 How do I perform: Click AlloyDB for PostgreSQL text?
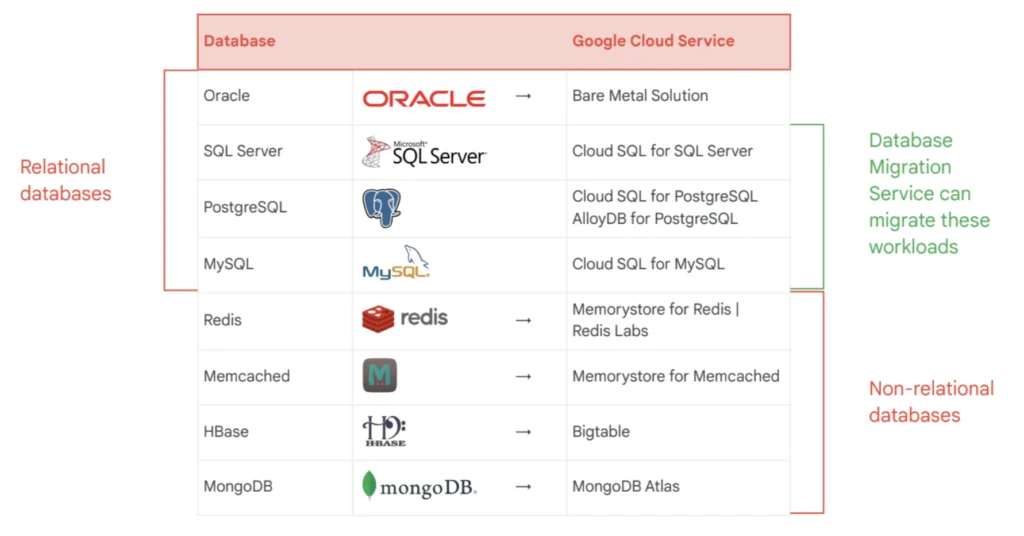click(654, 219)
